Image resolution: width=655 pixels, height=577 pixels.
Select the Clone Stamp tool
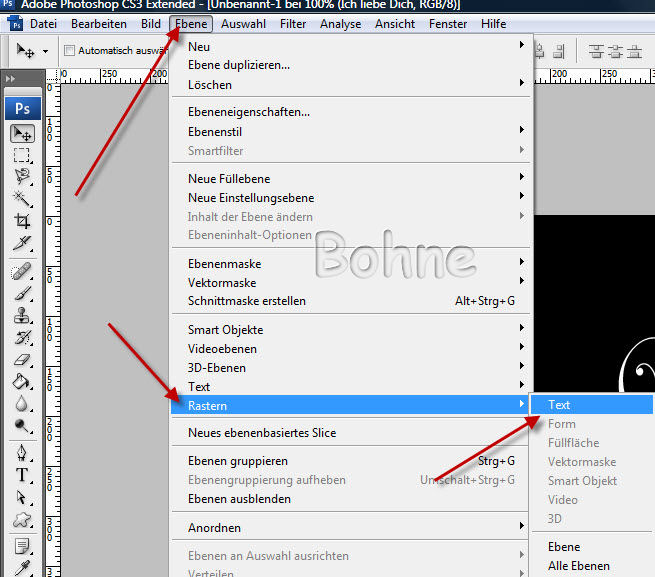[22, 316]
